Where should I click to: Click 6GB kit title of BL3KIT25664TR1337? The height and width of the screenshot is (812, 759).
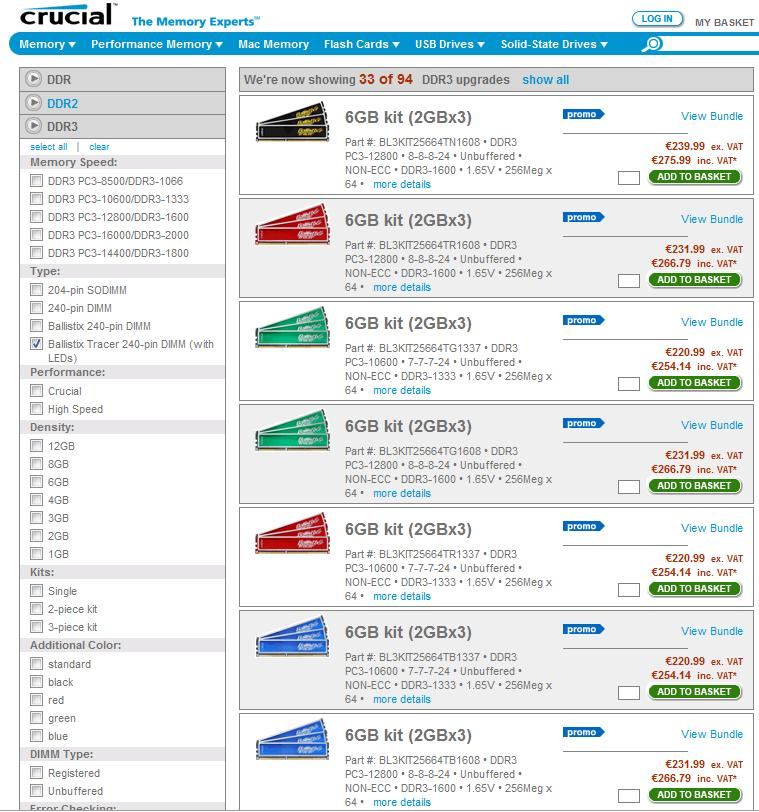[408, 529]
